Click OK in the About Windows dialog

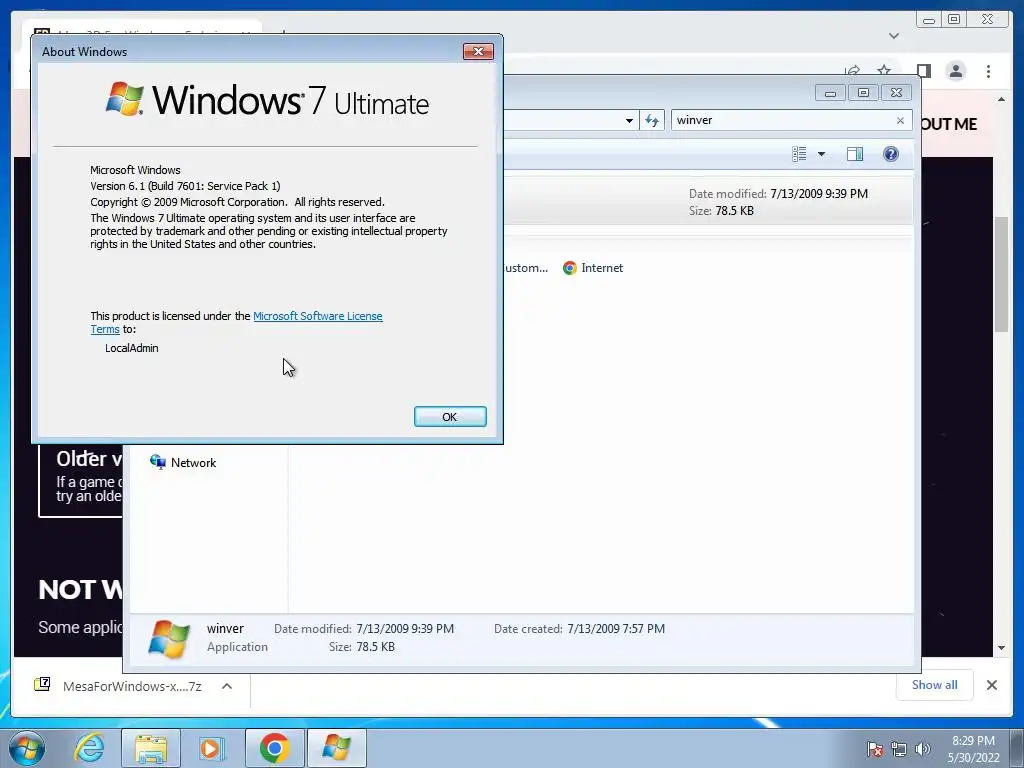point(450,417)
